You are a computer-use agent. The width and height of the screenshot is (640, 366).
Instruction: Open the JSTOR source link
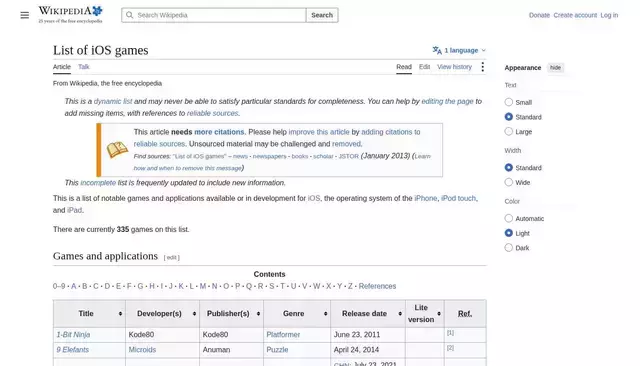click(x=349, y=156)
